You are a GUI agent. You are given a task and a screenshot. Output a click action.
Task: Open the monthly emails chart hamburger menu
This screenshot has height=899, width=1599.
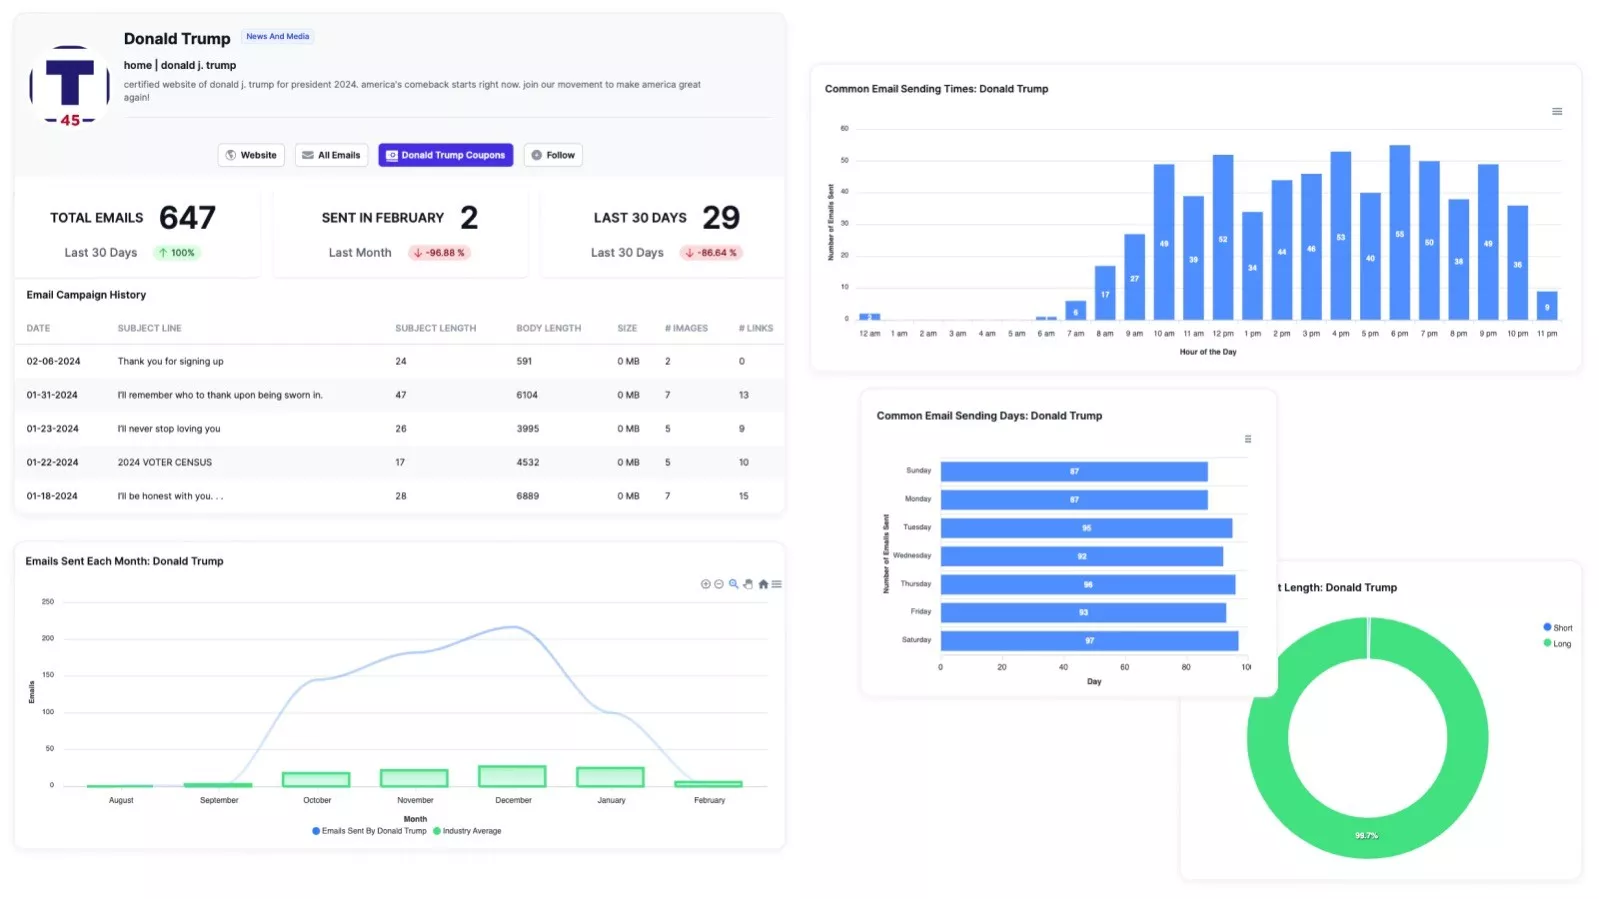[777, 584]
